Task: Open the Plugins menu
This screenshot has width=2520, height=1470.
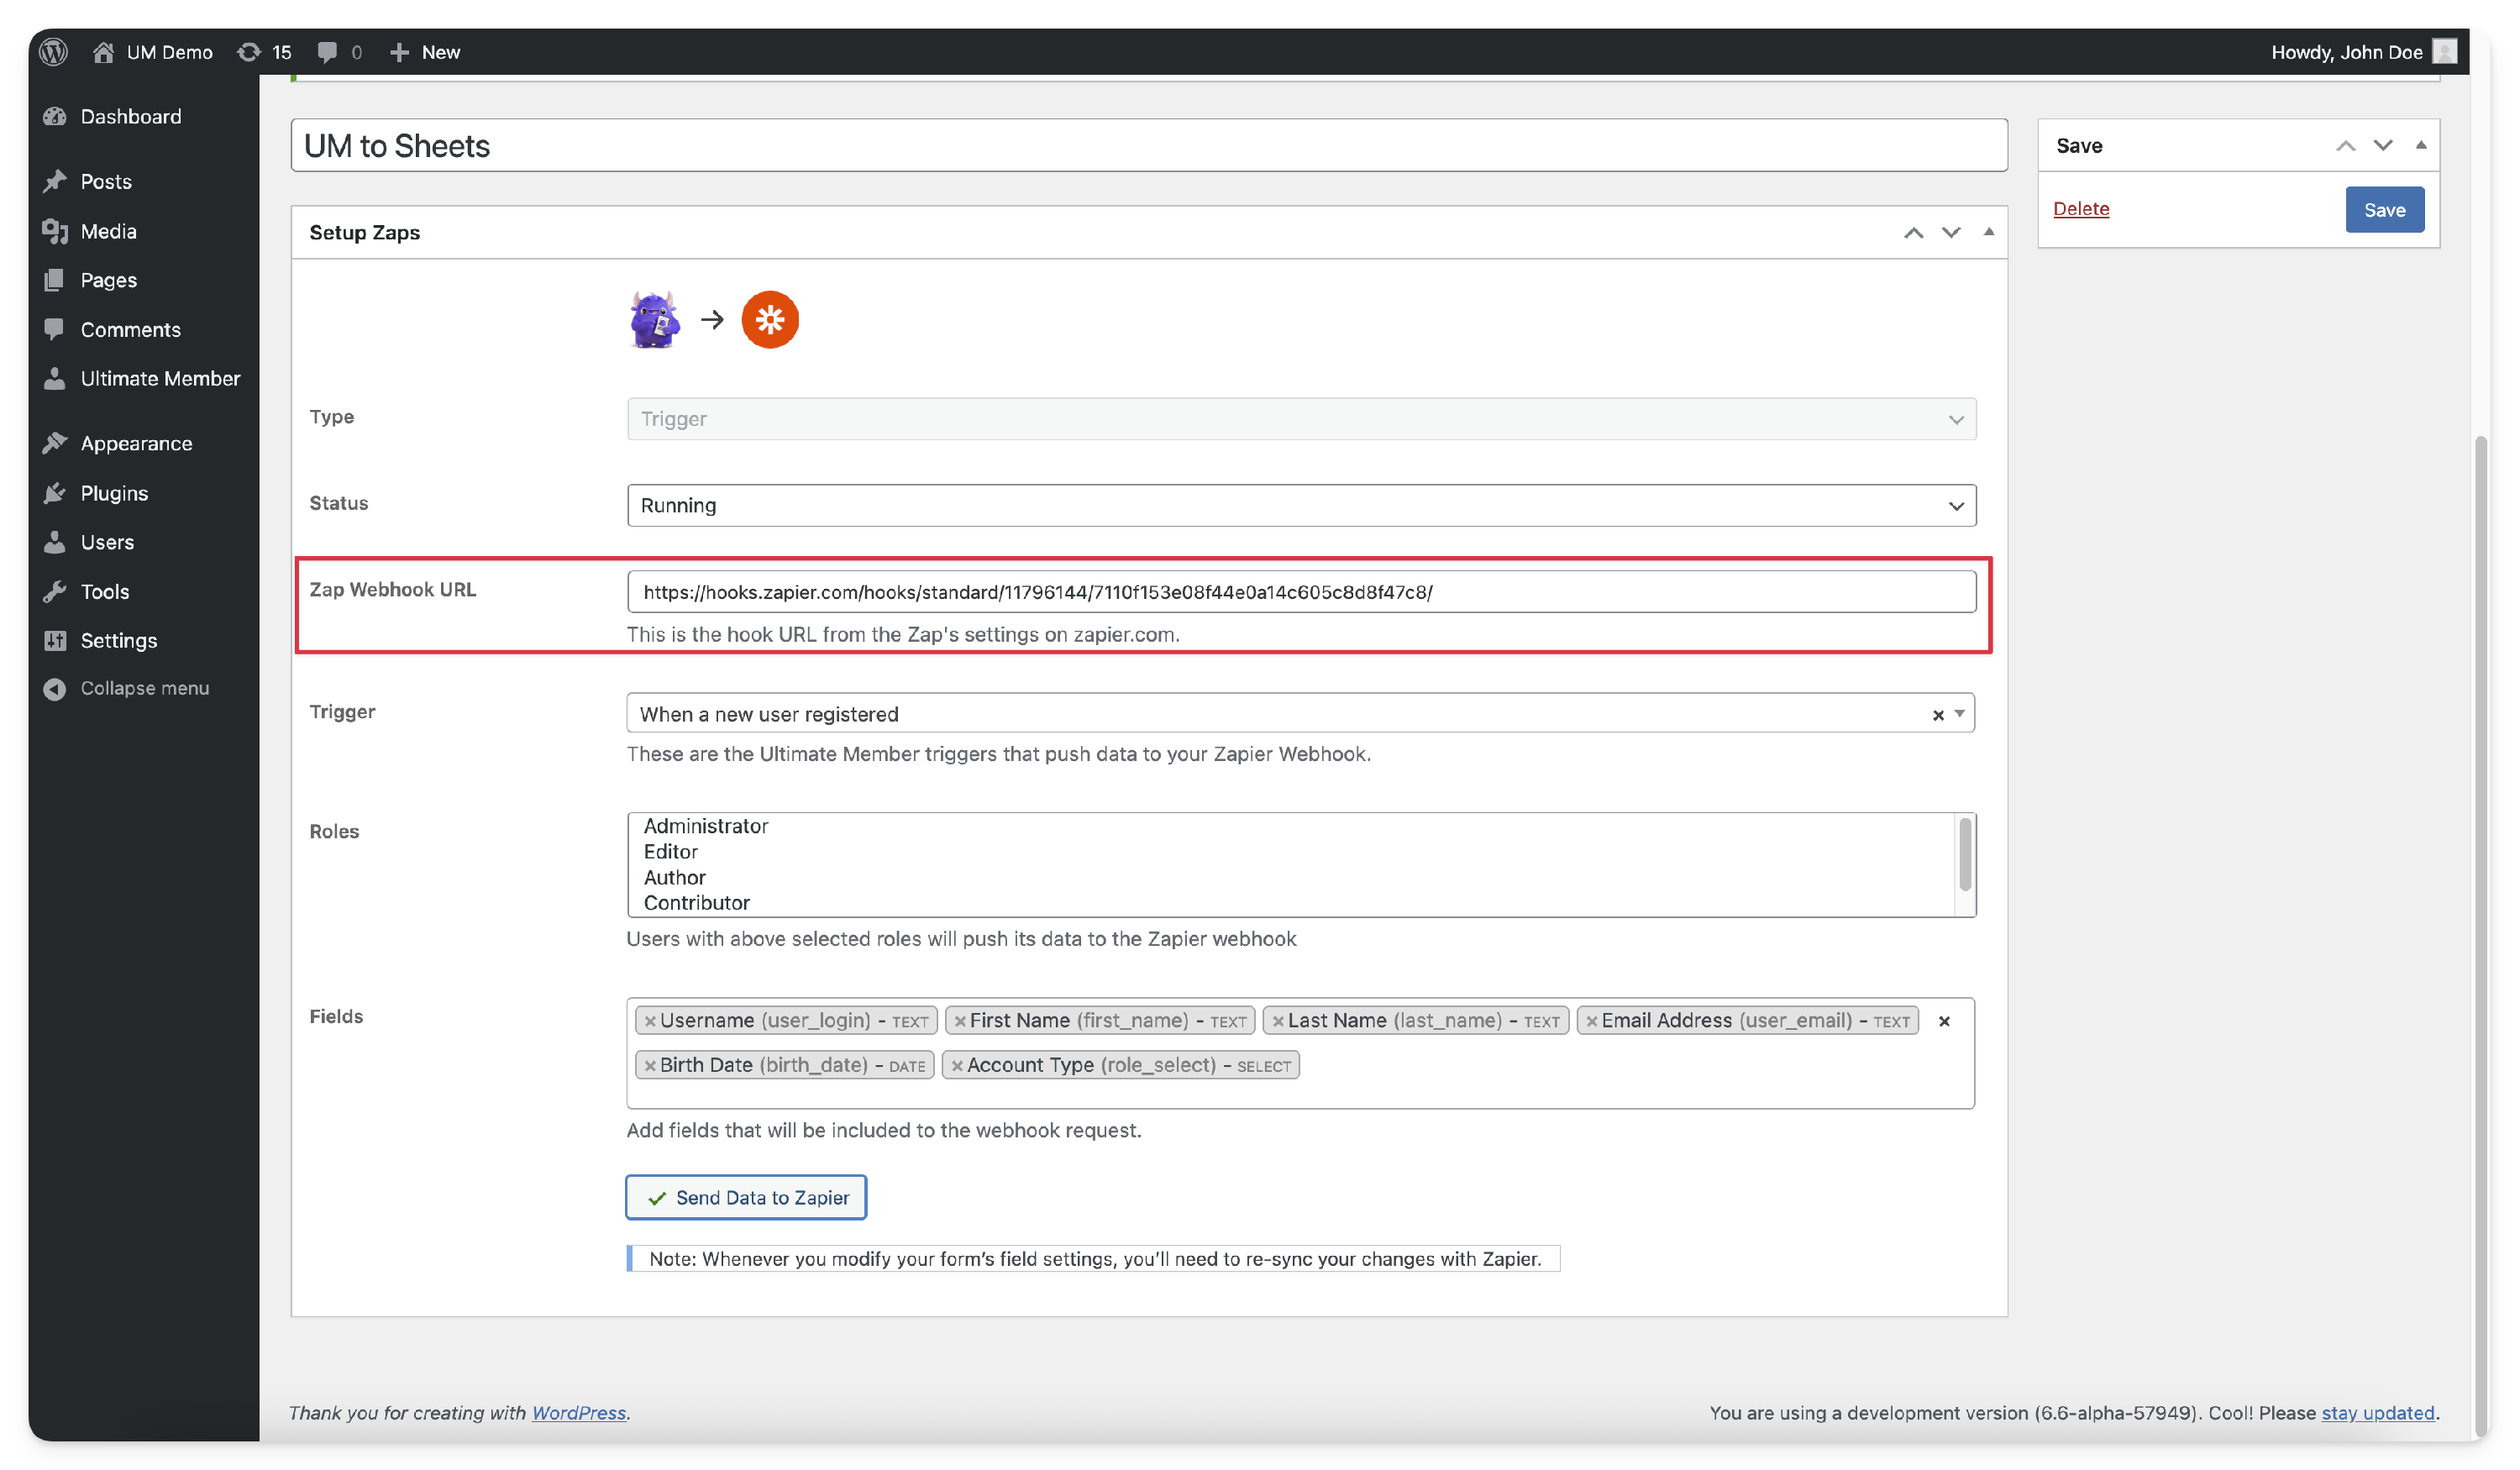Action: click(x=114, y=493)
